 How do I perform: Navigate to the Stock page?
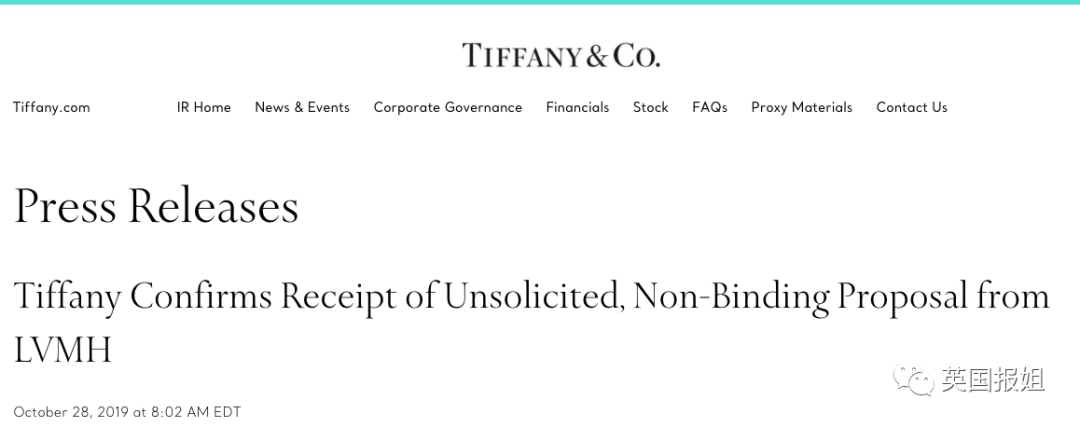coord(651,107)
